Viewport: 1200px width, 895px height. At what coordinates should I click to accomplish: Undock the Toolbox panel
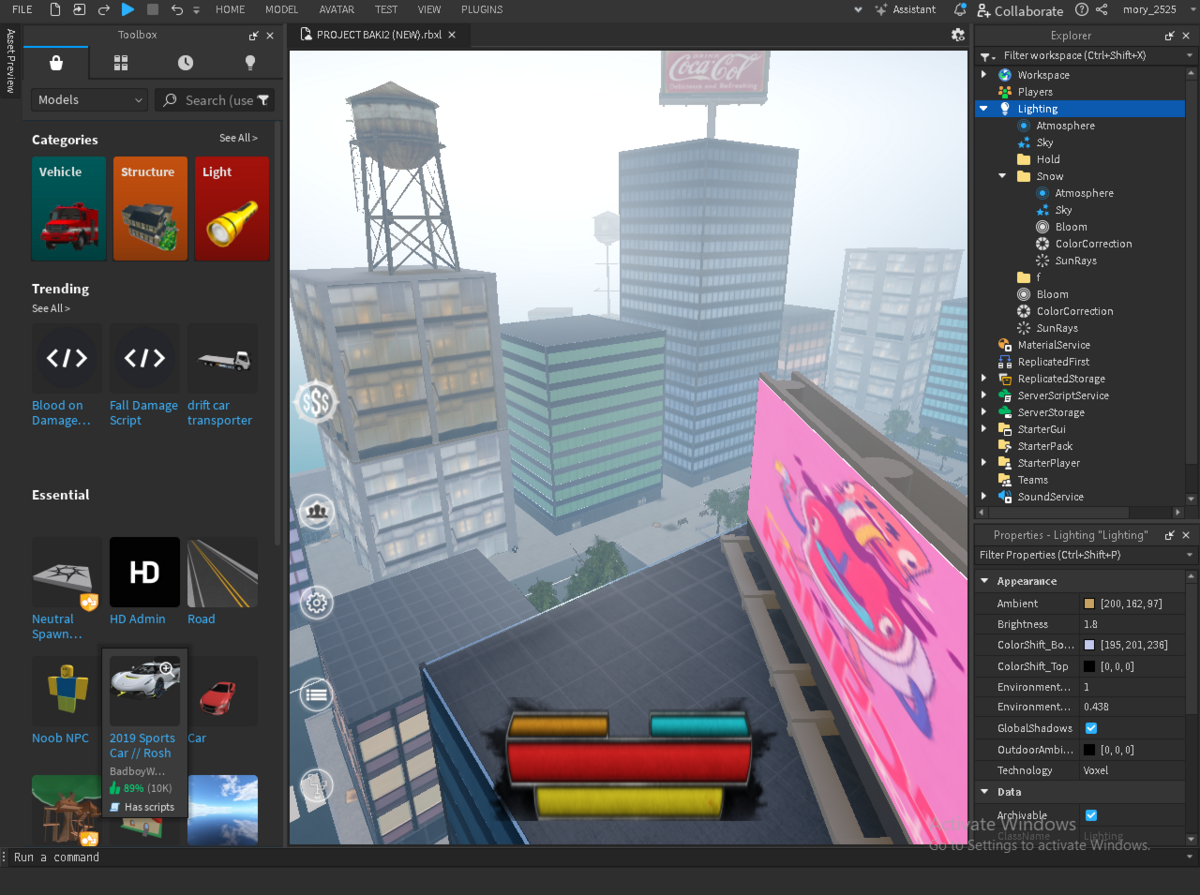(x=254, y=35)
